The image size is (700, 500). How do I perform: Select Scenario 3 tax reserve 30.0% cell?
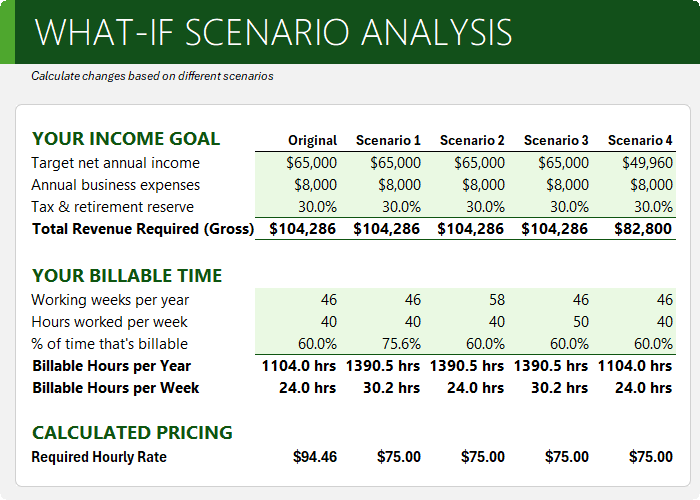(x=569, y=207)
